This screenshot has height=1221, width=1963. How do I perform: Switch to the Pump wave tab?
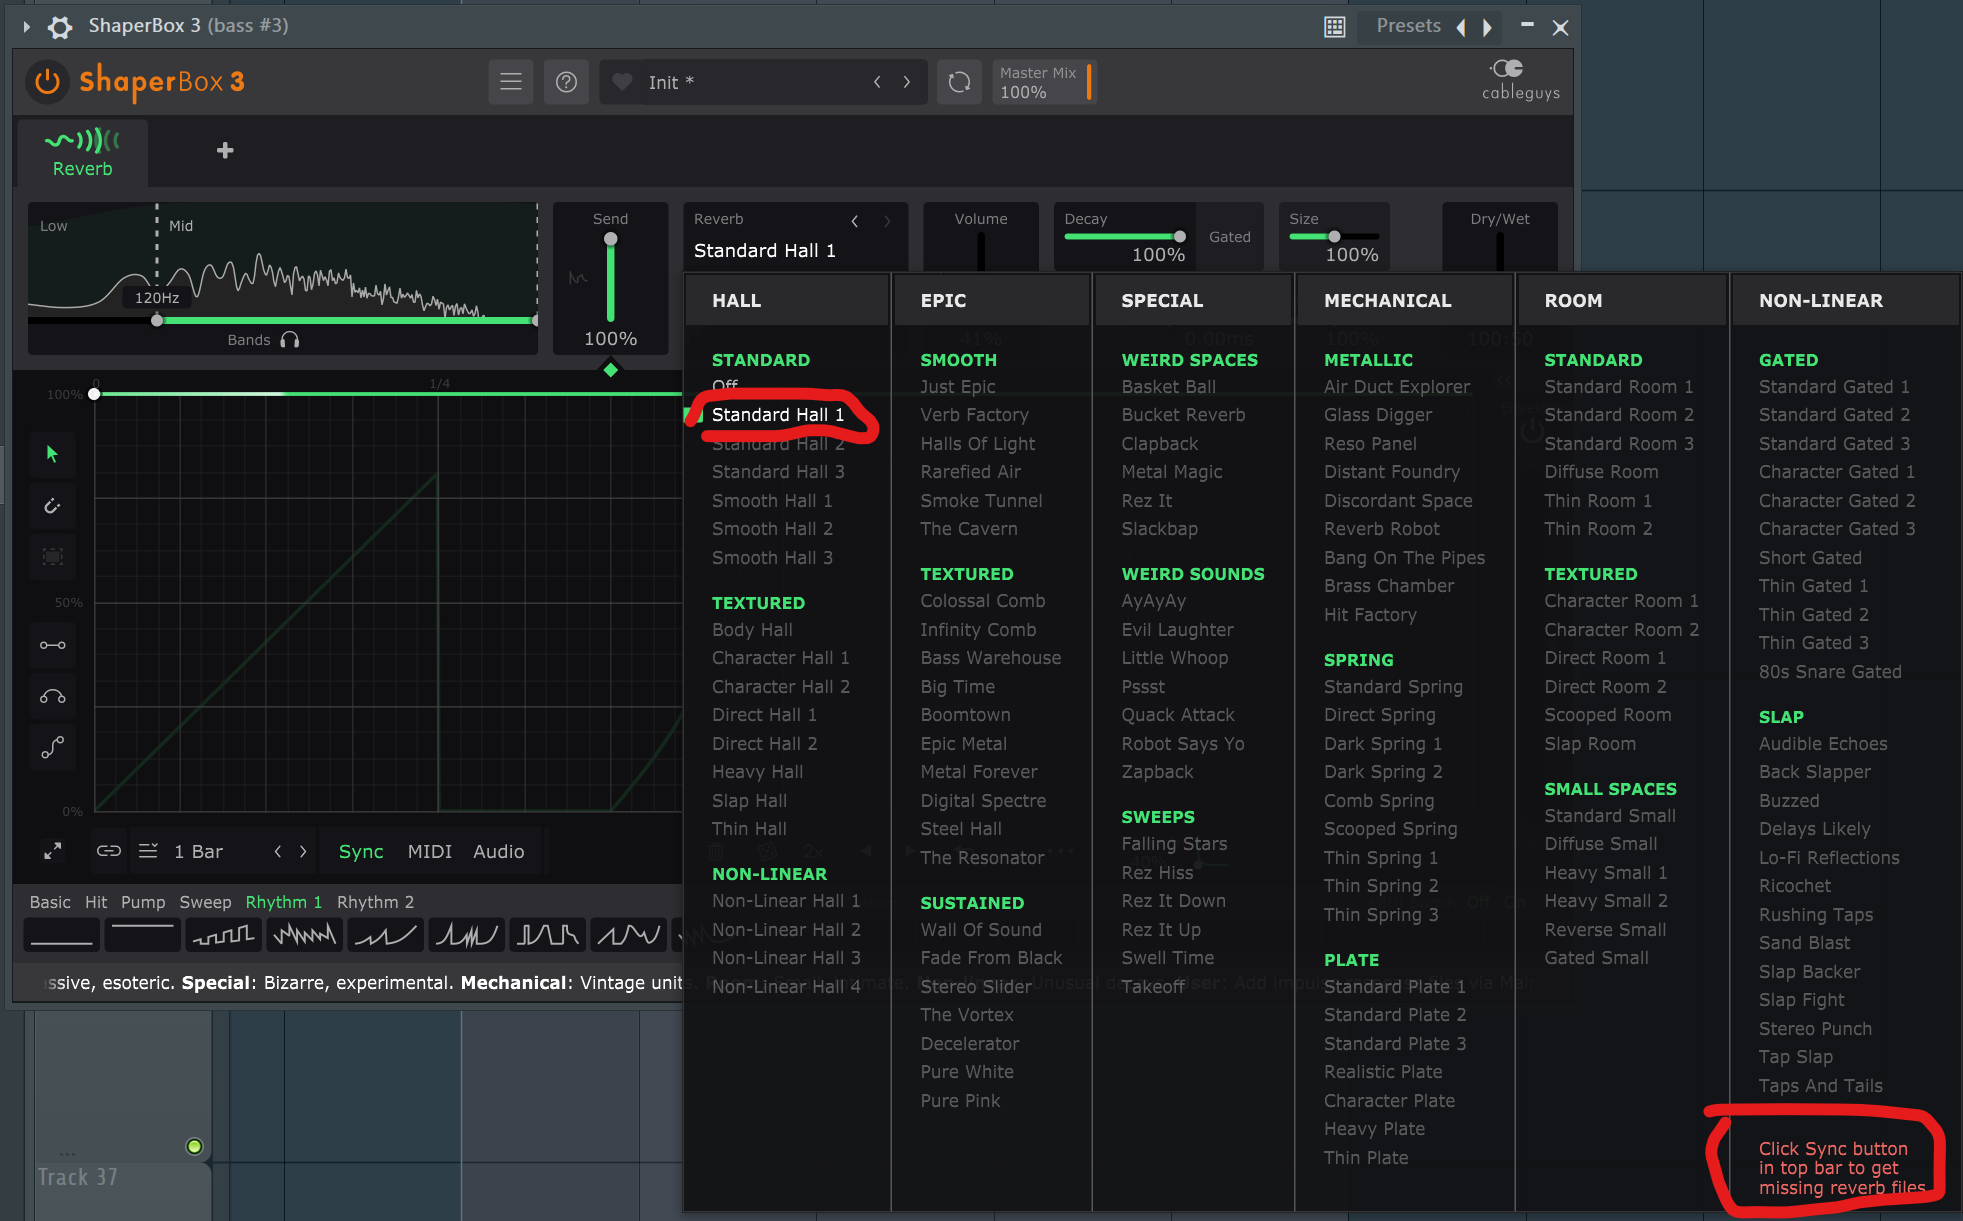click(143, 902)
